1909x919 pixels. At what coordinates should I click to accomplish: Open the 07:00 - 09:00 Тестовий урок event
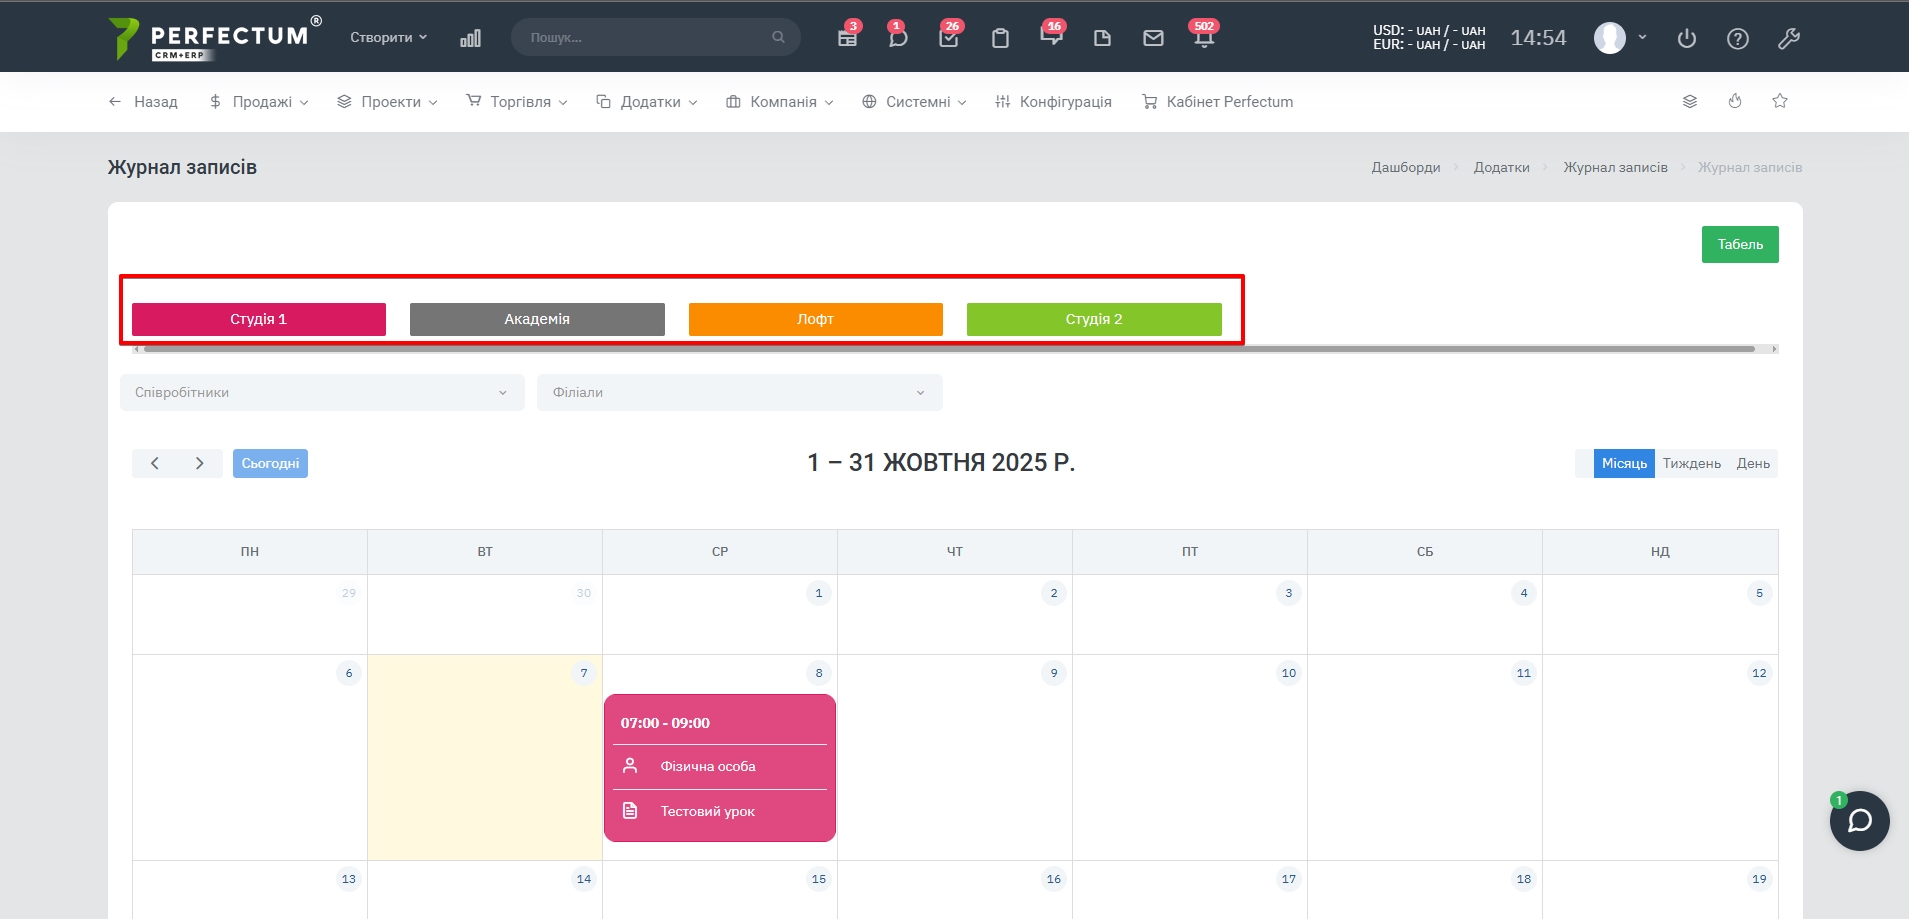(720, 767)
